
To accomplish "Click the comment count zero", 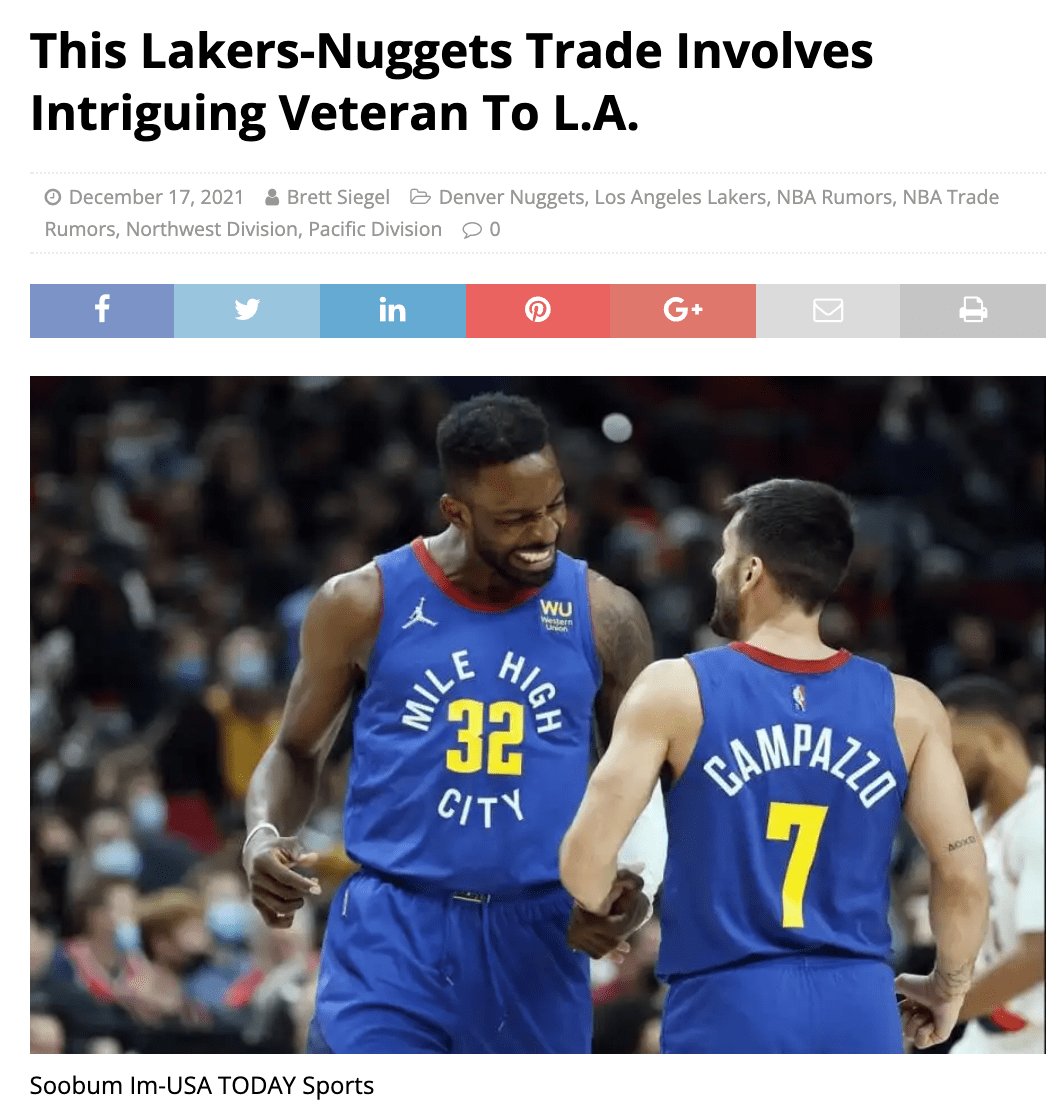I will [495, 230].
